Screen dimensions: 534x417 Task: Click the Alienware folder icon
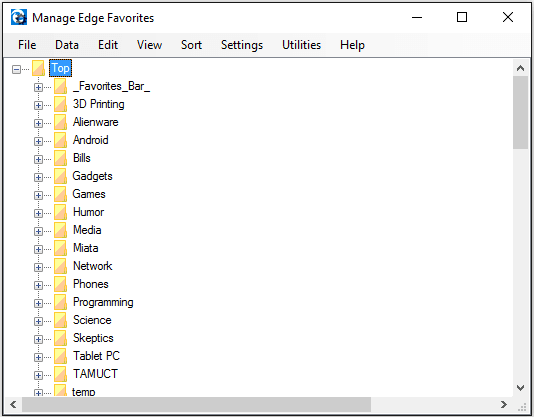pyautogui.click(x=61, y=122)
